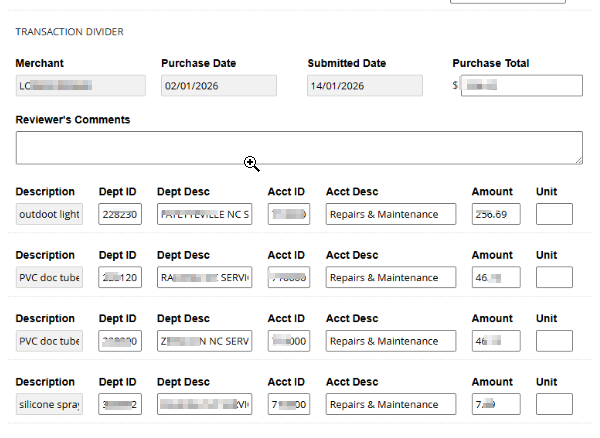The width and height of the screenshot is (600, 438).
Task: Click the Unit box in the outdoor light row
Action: point(555,214)
